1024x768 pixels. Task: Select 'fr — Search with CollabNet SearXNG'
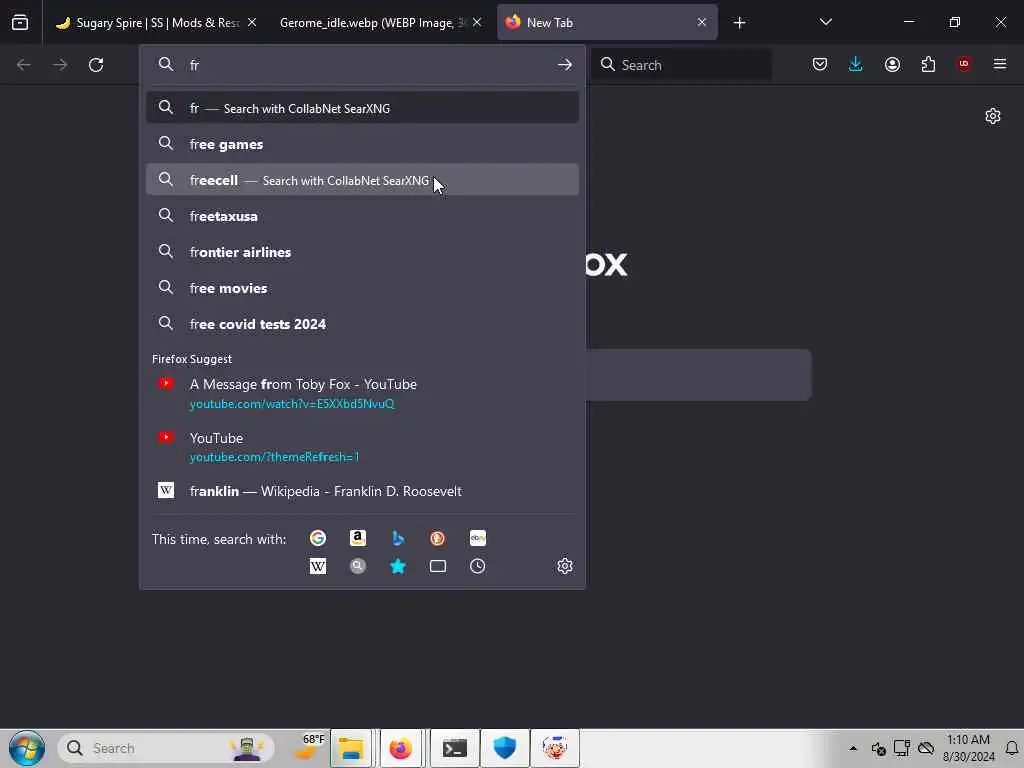tap(362, 108)
